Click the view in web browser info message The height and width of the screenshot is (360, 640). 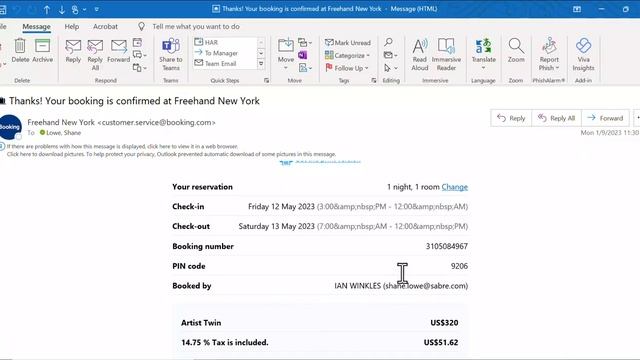122,146
